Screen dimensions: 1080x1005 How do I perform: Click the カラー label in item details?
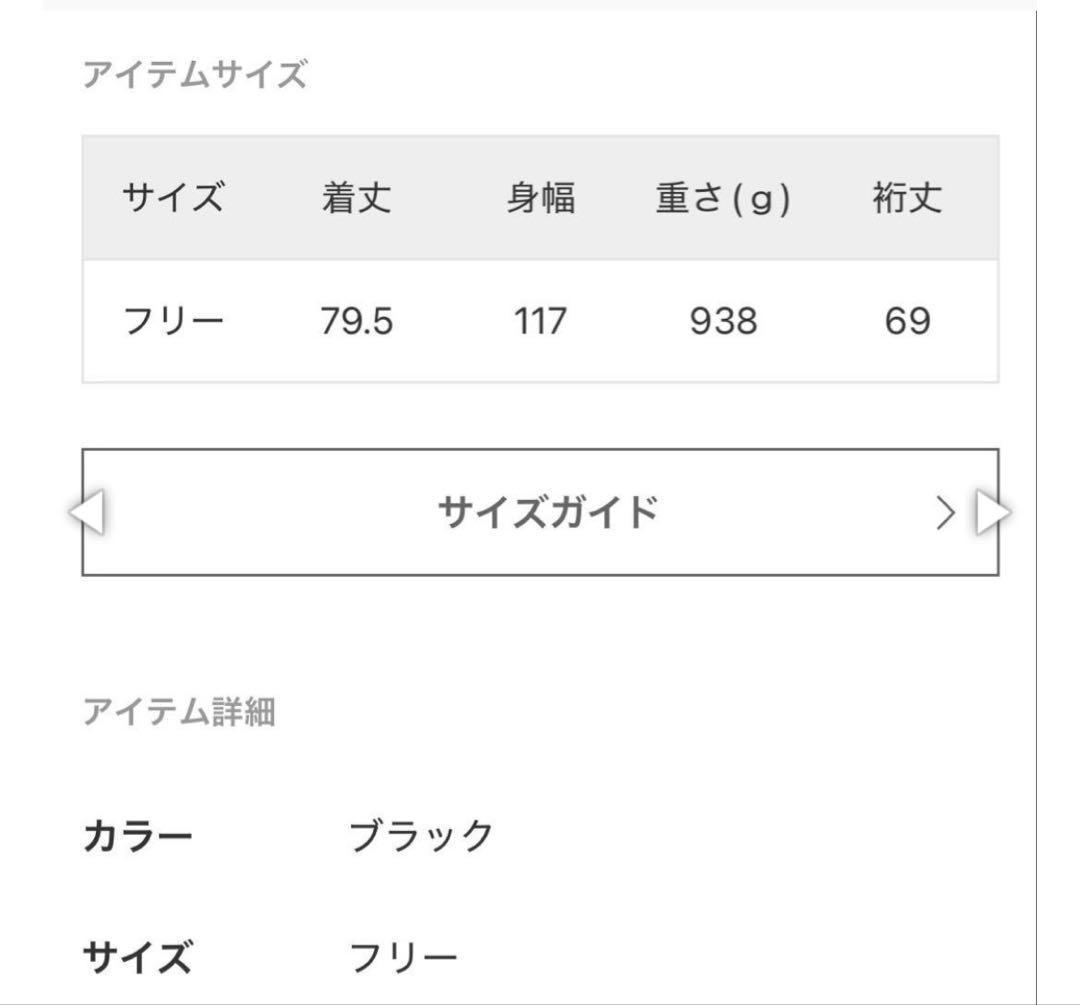click(136, 835)
